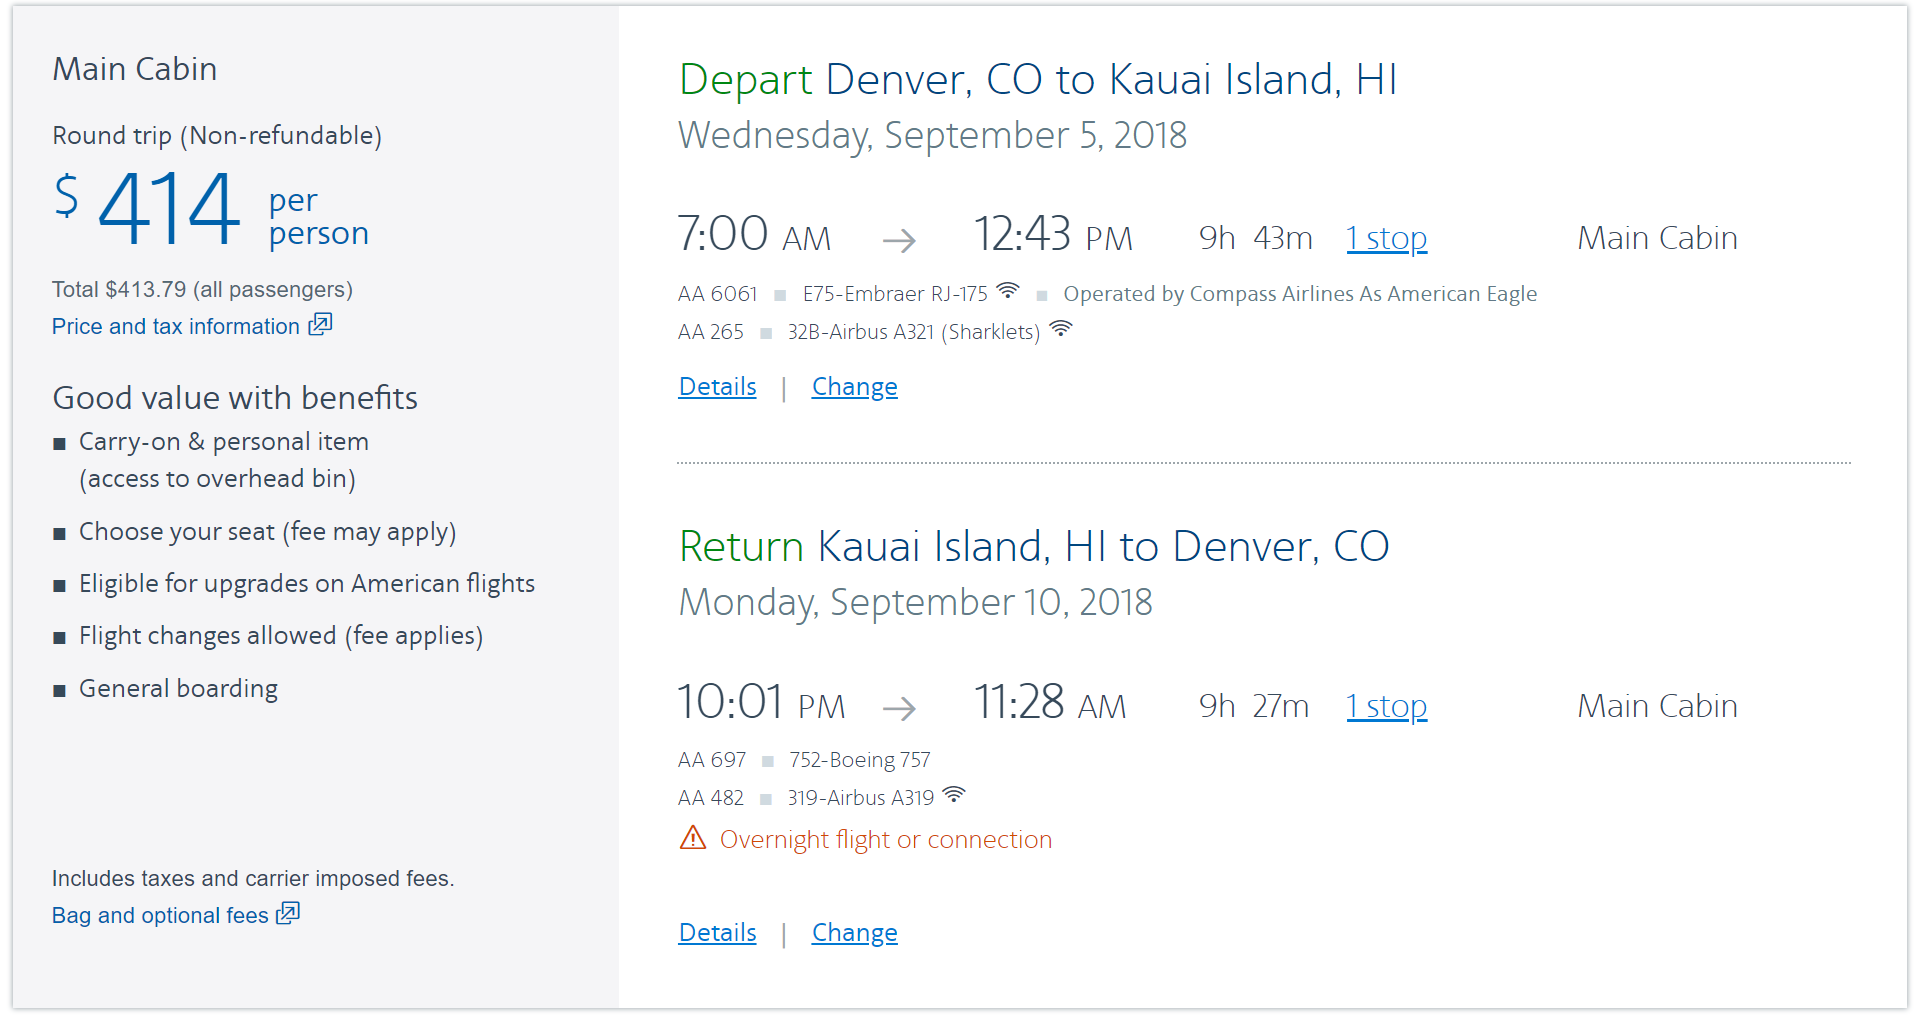The image size is (1923, 1031).
Task: Click the Wi-Fi icon next to Embraer RJ-175
Action: [x=1008, y=291]
